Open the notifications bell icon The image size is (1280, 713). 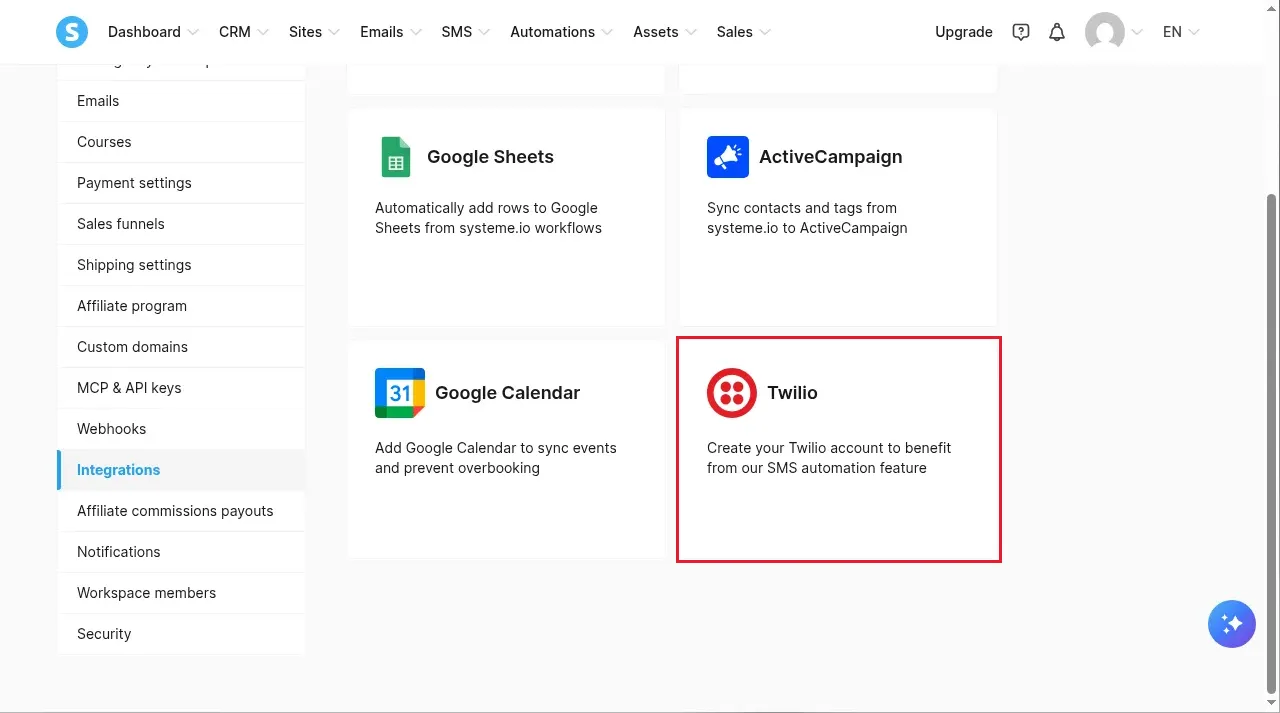click(1057, 32)
